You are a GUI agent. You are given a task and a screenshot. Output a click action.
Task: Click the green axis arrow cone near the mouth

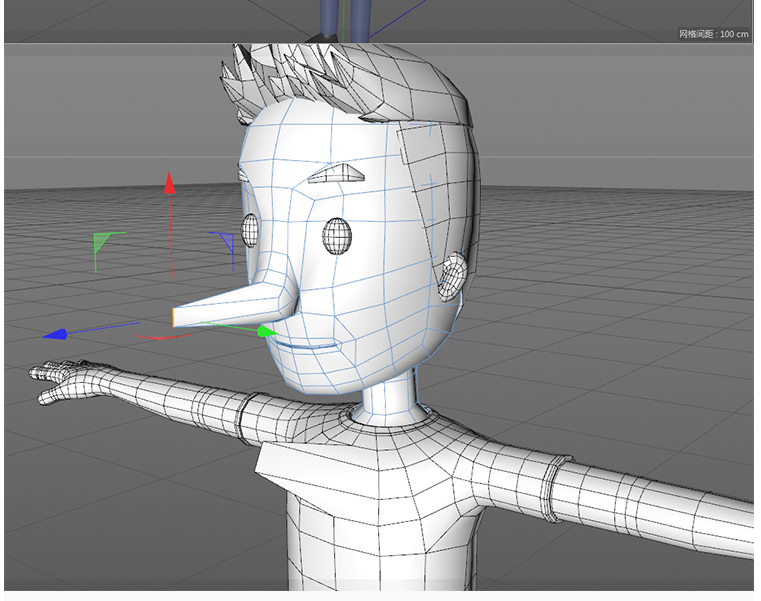click(267, 331)
